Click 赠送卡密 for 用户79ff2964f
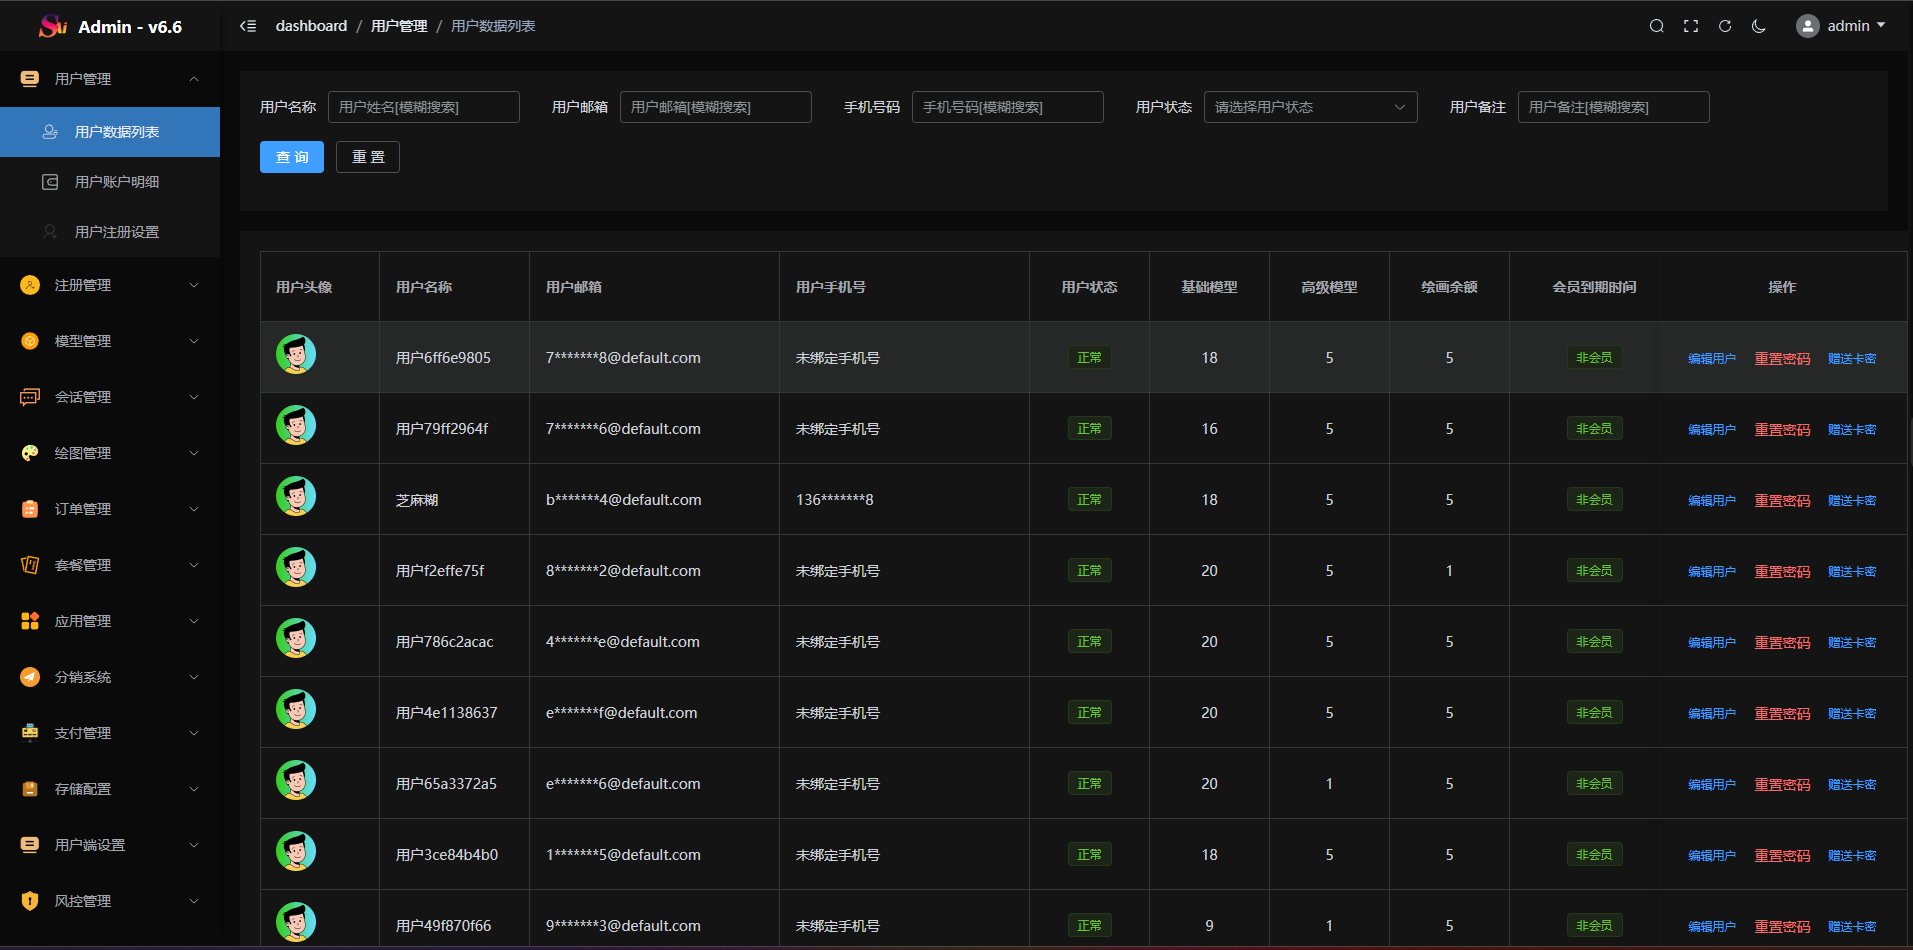 pyautogui.click(x=1851, y=429)
